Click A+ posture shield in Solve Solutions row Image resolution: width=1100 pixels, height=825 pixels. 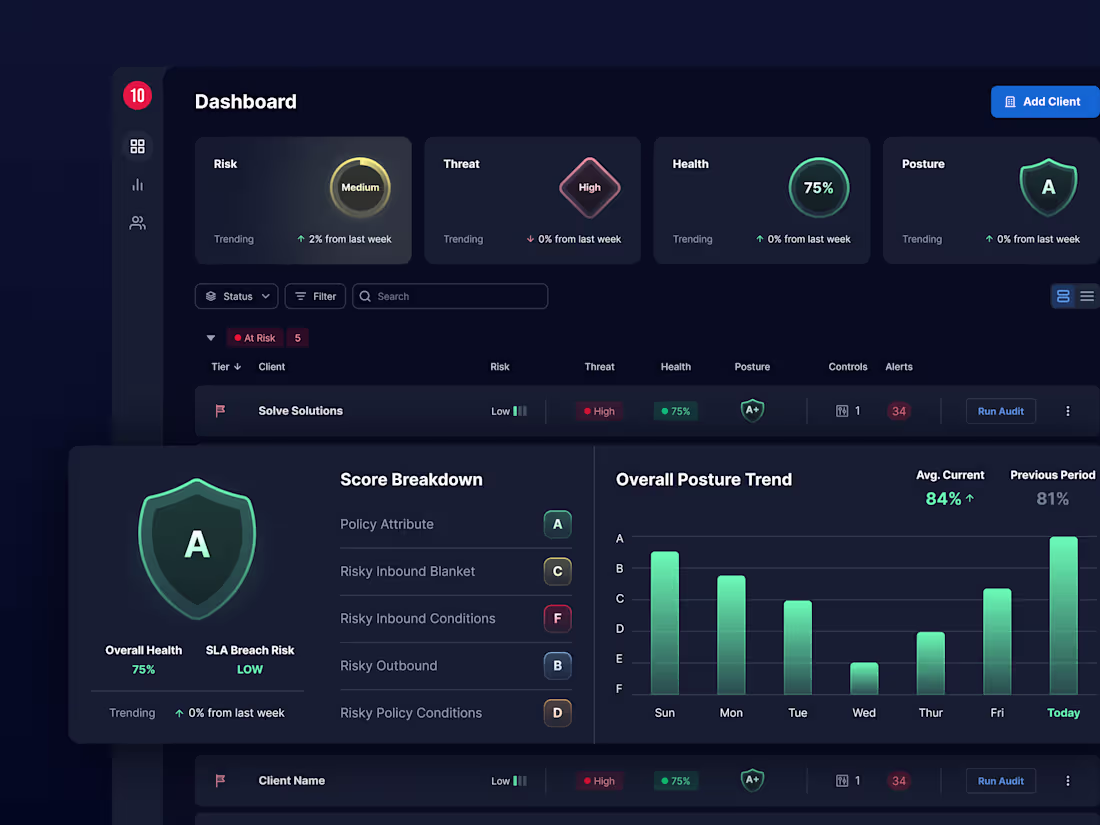(x=752, y=410)
